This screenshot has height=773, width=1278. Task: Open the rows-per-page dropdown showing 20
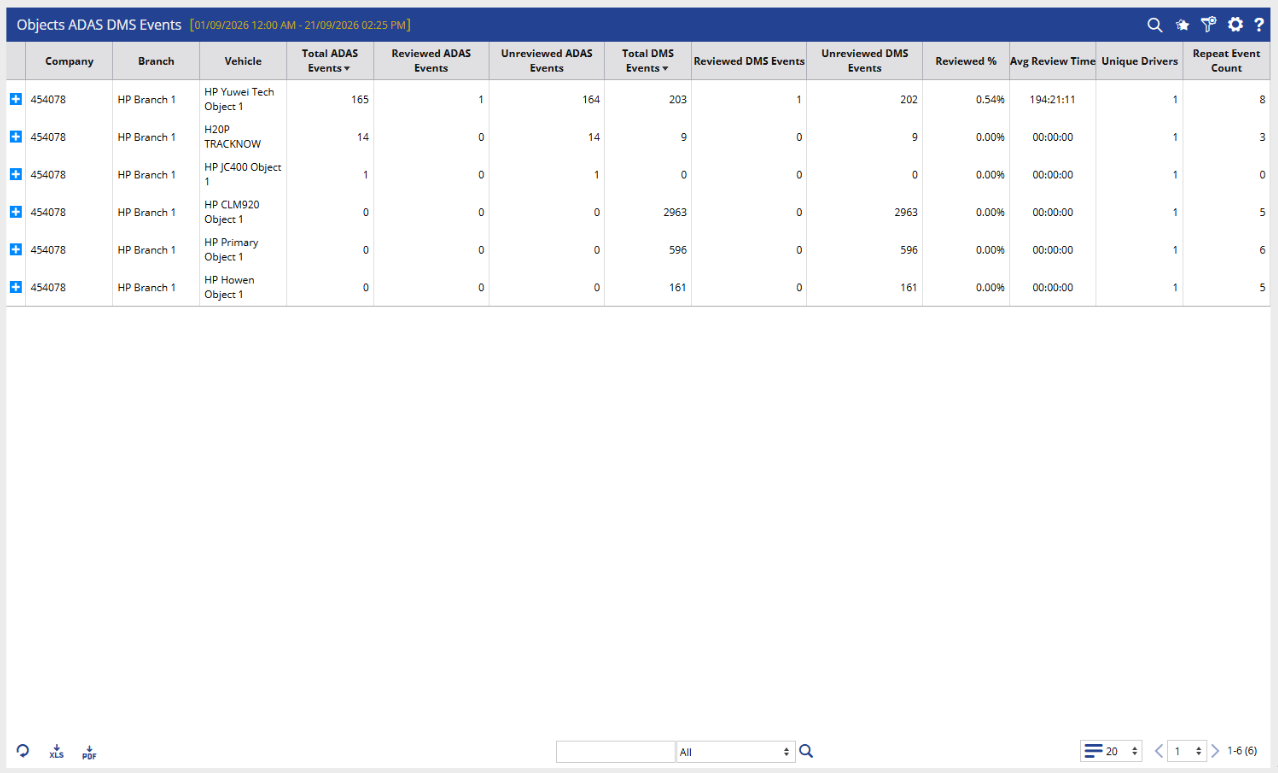point(1111,751)
